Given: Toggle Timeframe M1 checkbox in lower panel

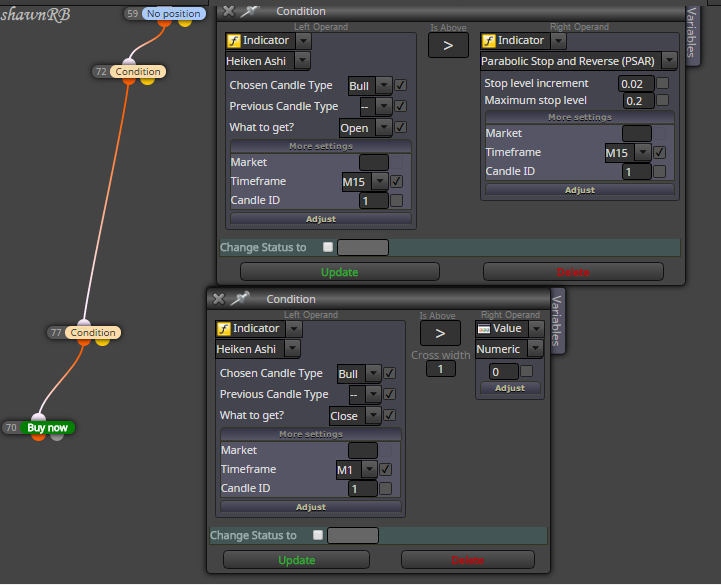Looking at the screenshot, I should click(x=385, y=470).
